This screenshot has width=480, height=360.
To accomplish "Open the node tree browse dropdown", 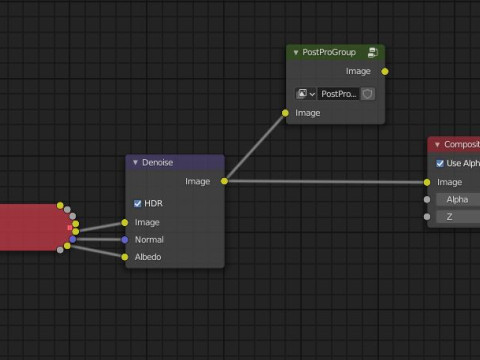I will (x=305, y=94).
